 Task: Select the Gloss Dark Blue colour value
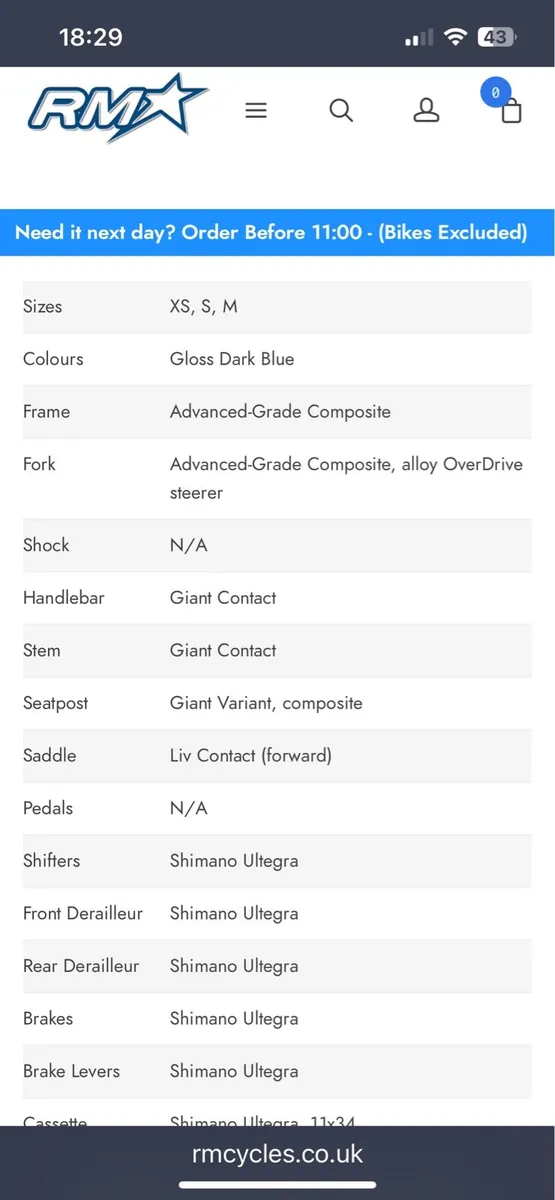coord(232,359)
